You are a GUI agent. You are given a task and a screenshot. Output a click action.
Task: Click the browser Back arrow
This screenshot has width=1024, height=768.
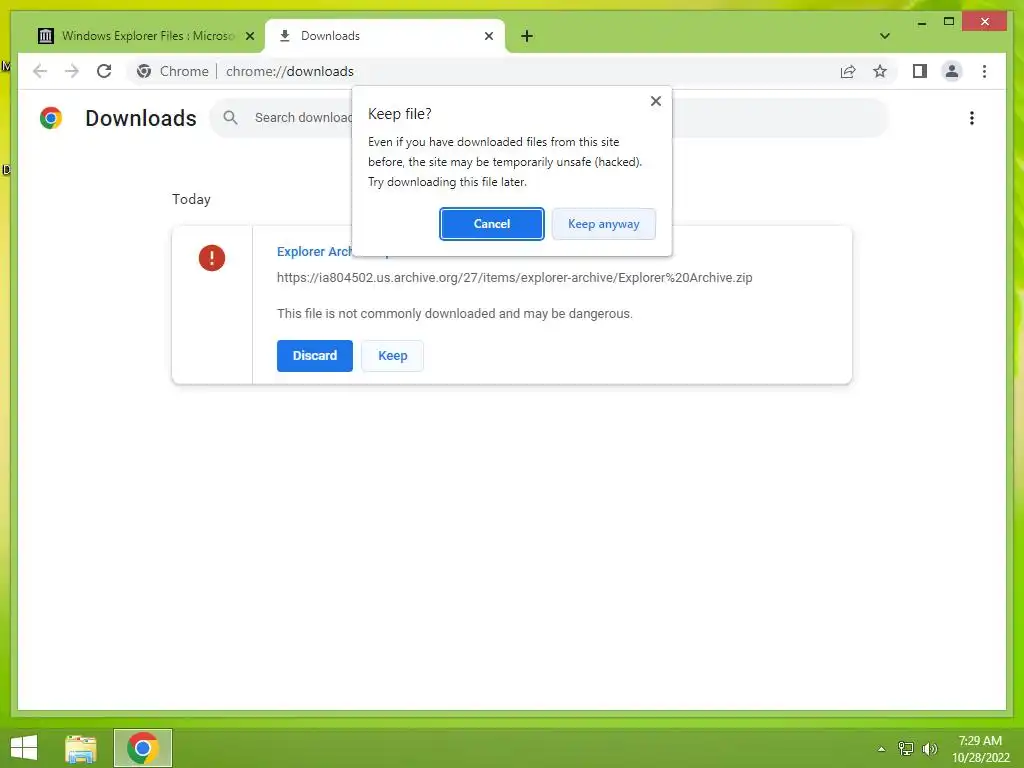pos(40,71)
